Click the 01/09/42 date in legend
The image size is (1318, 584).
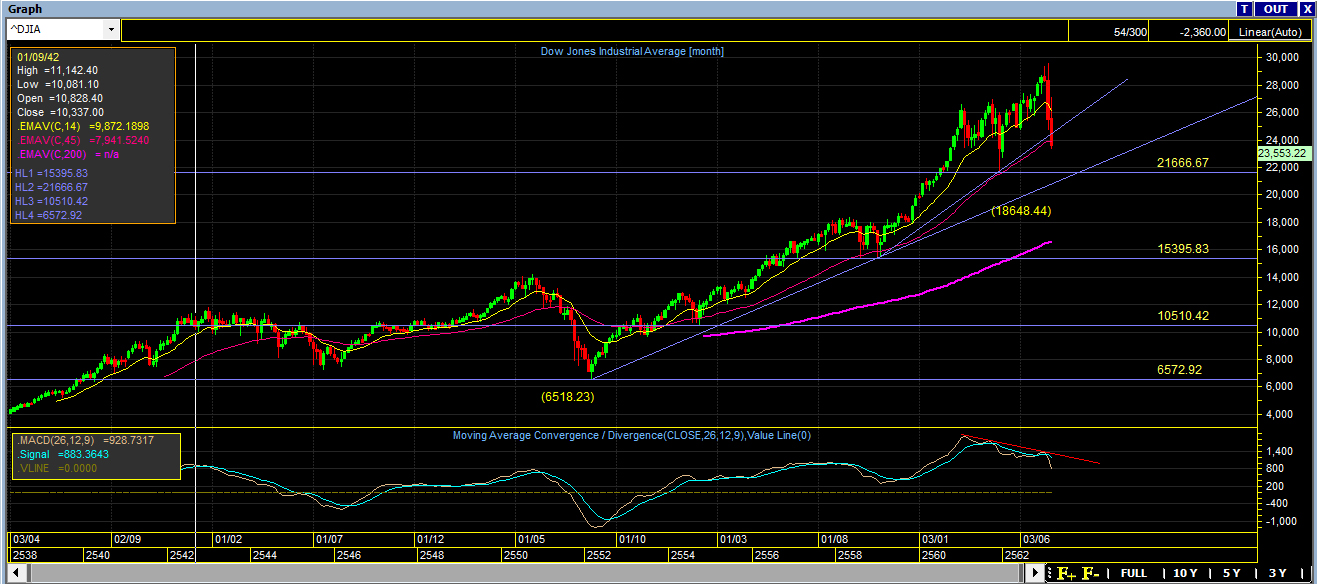pos(38,57)
